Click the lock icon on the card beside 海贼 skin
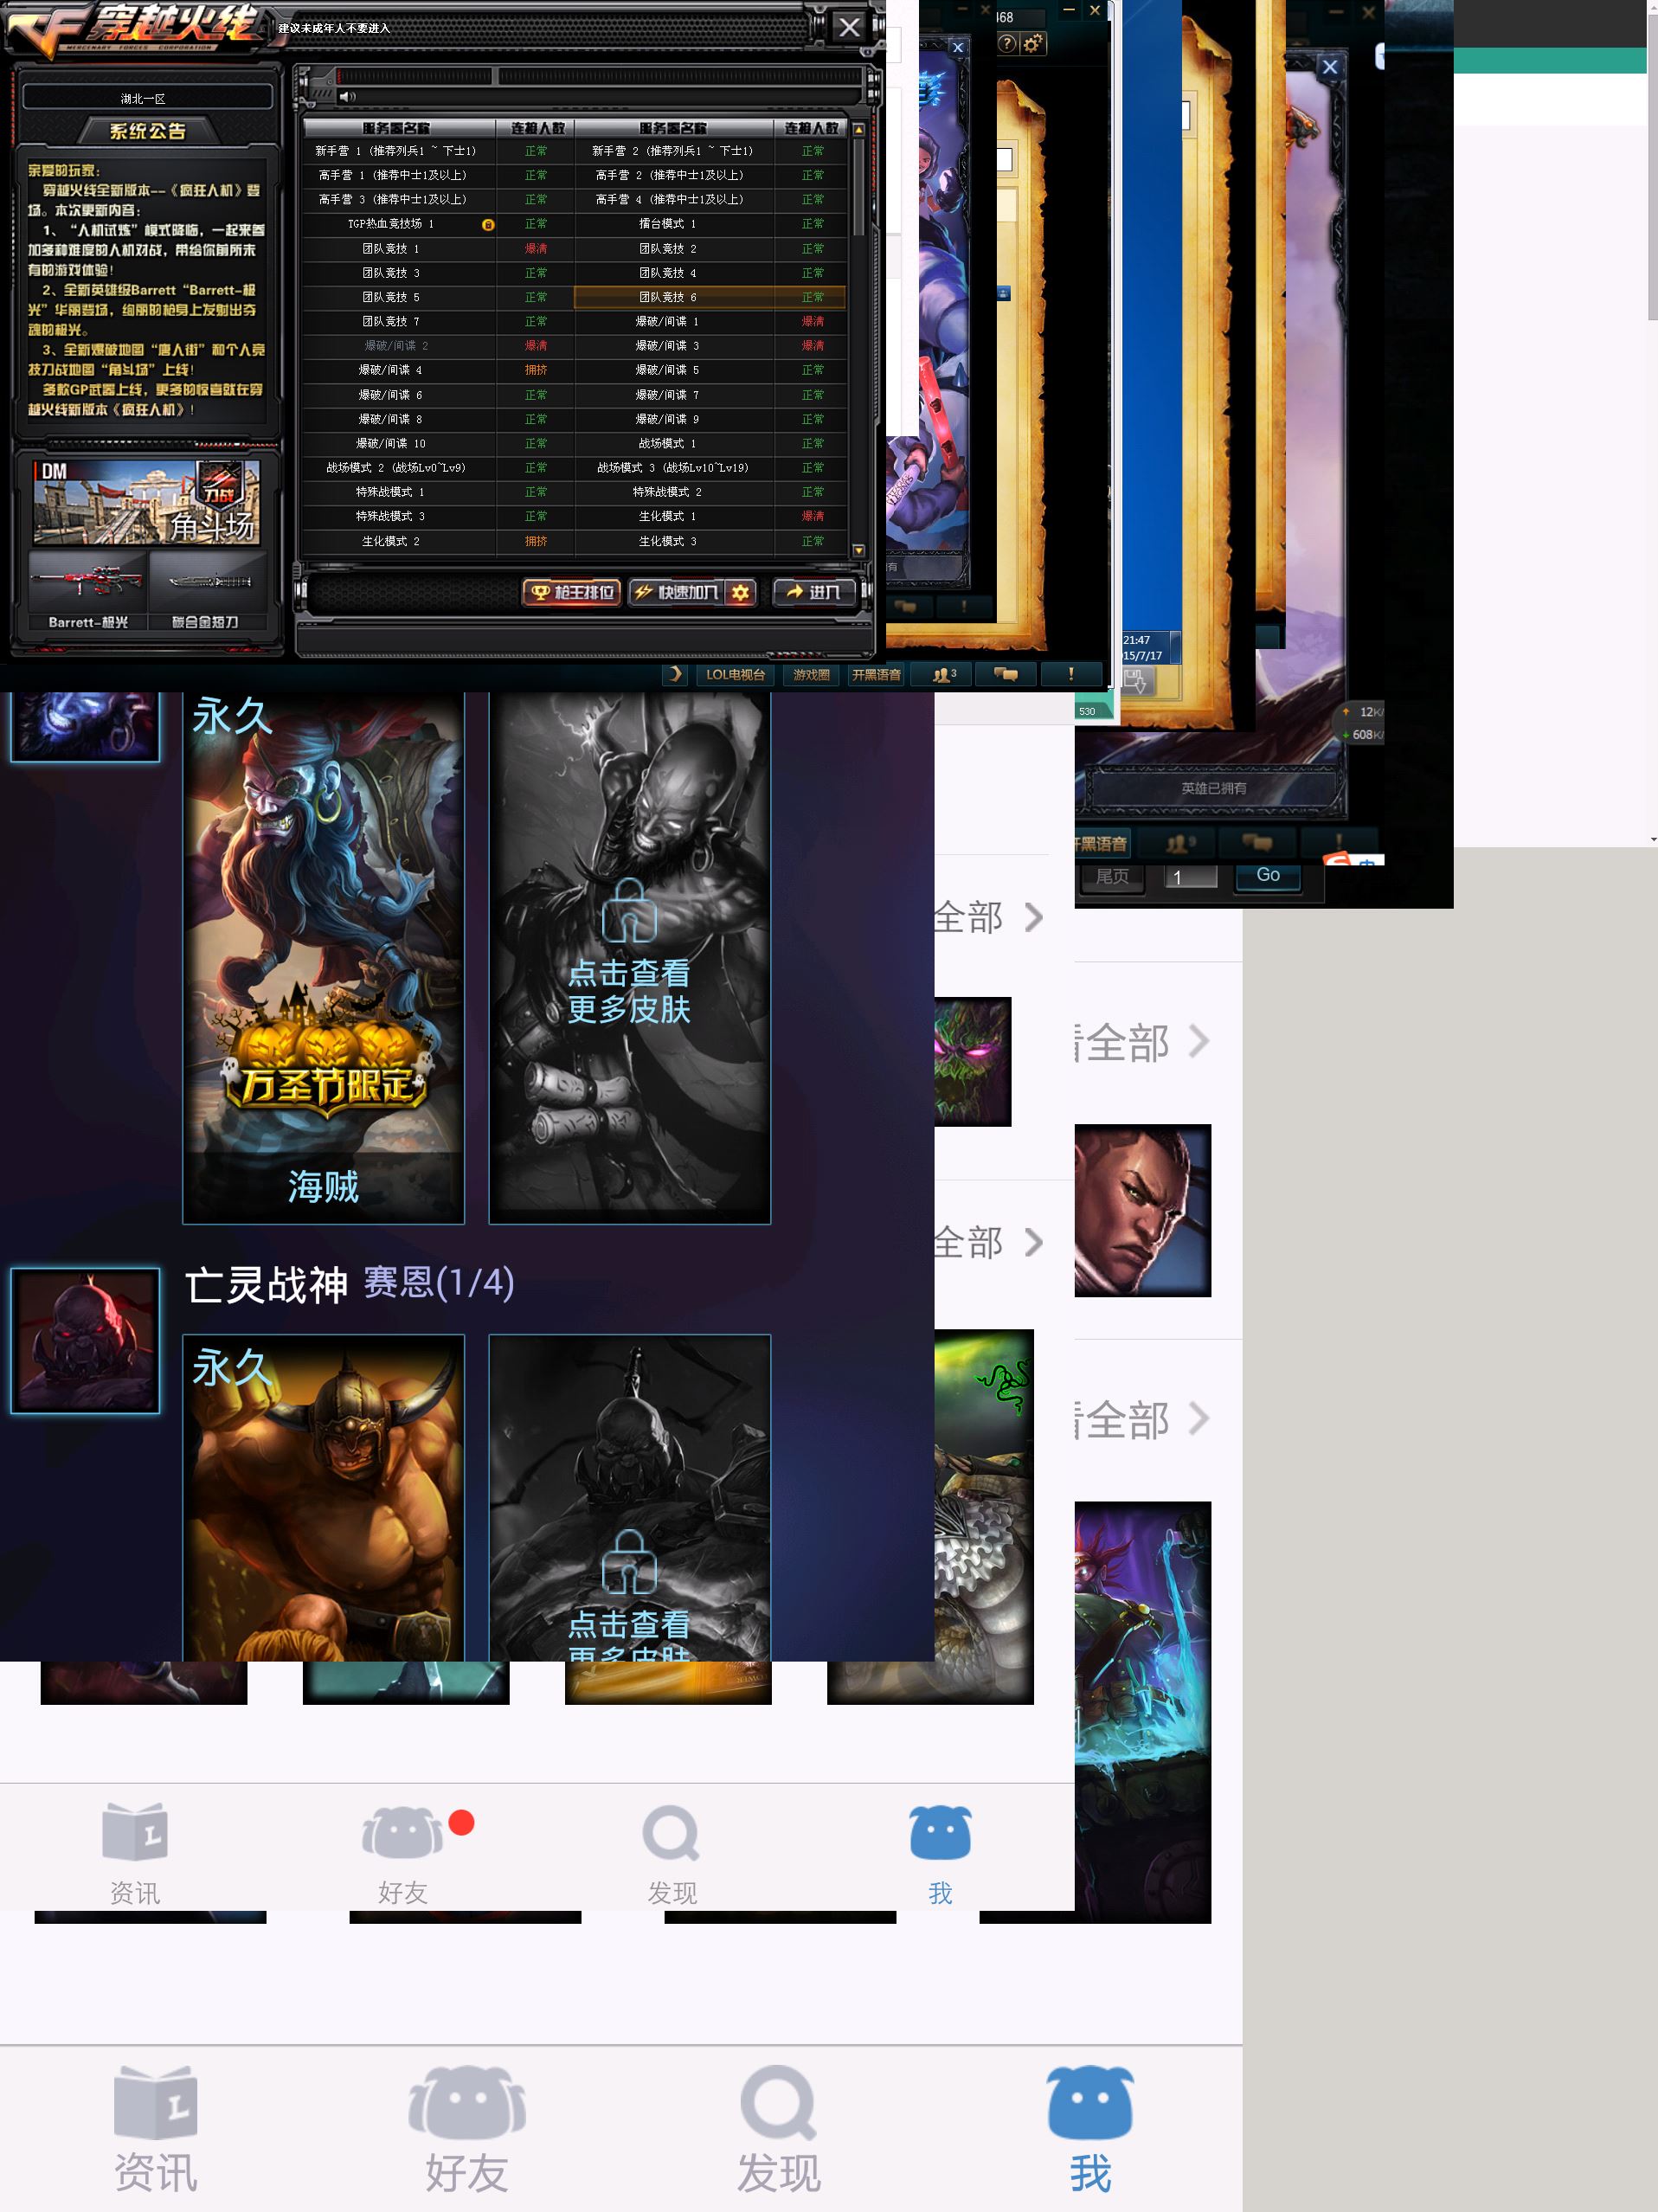Image resolution: width=1658 pixels, height=2212 pixels. click(x=629, y=911)
